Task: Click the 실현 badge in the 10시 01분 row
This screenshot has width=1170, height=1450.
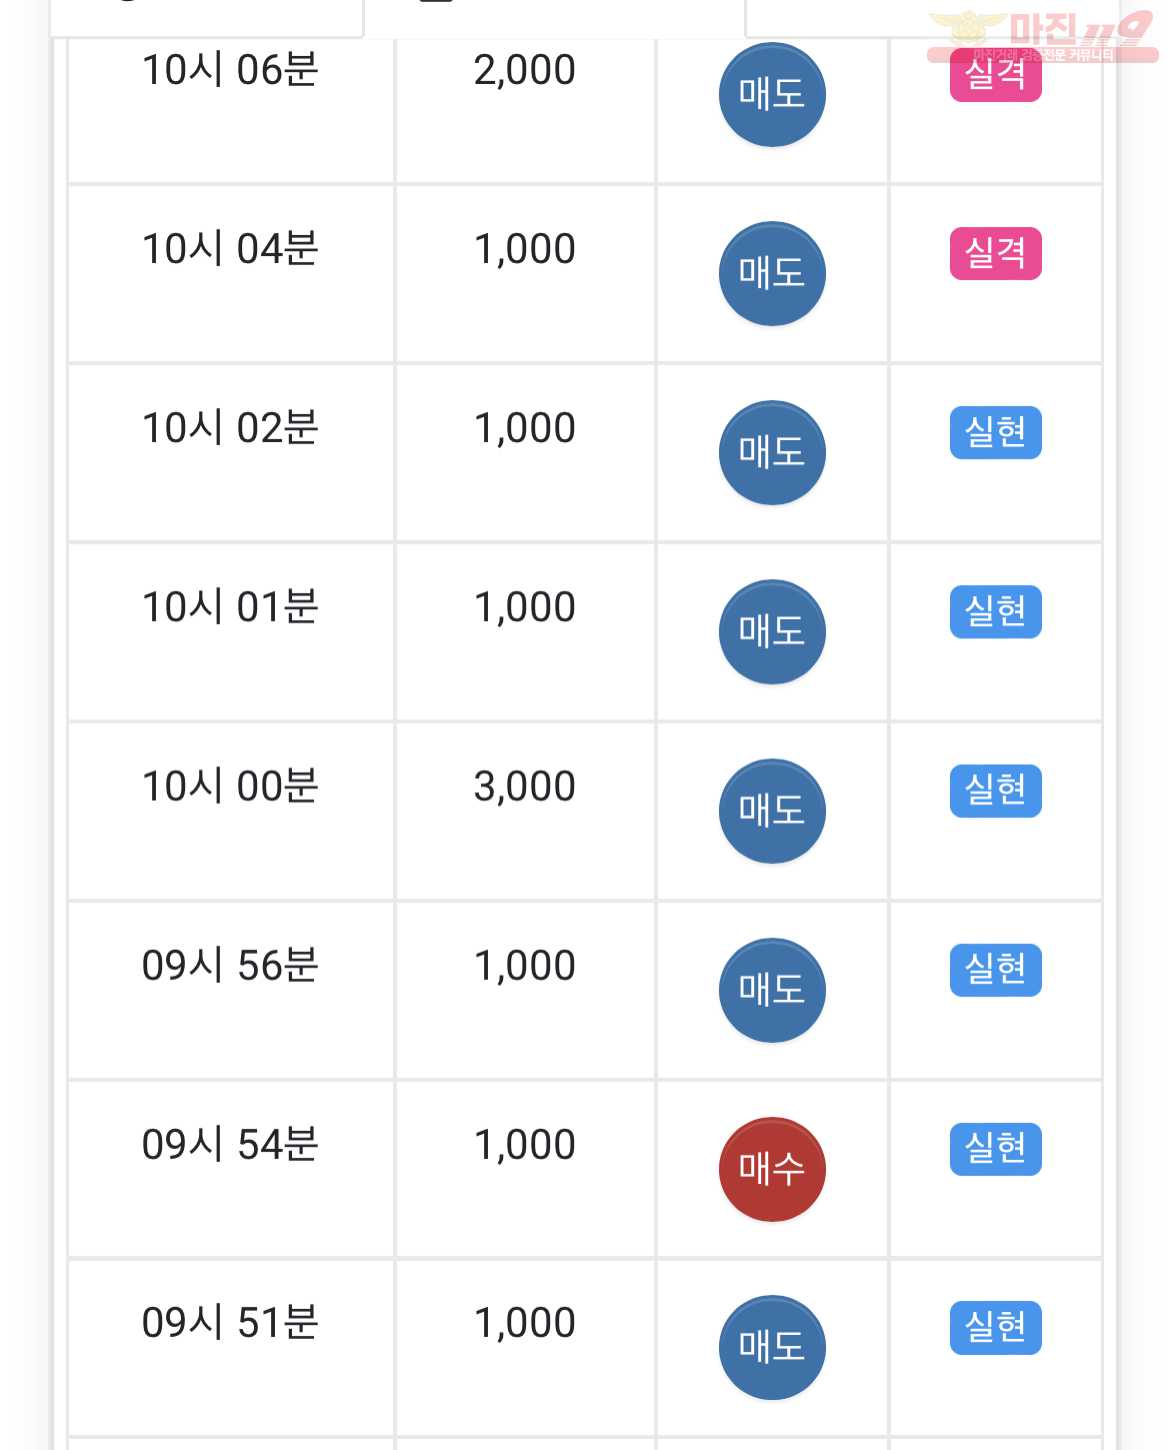Action: (996, 612)
